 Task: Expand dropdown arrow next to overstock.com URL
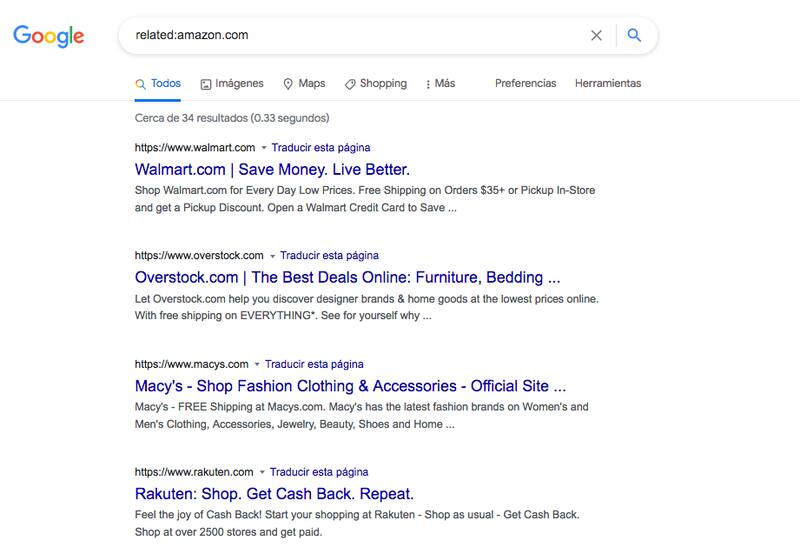[x=272, y=256]
